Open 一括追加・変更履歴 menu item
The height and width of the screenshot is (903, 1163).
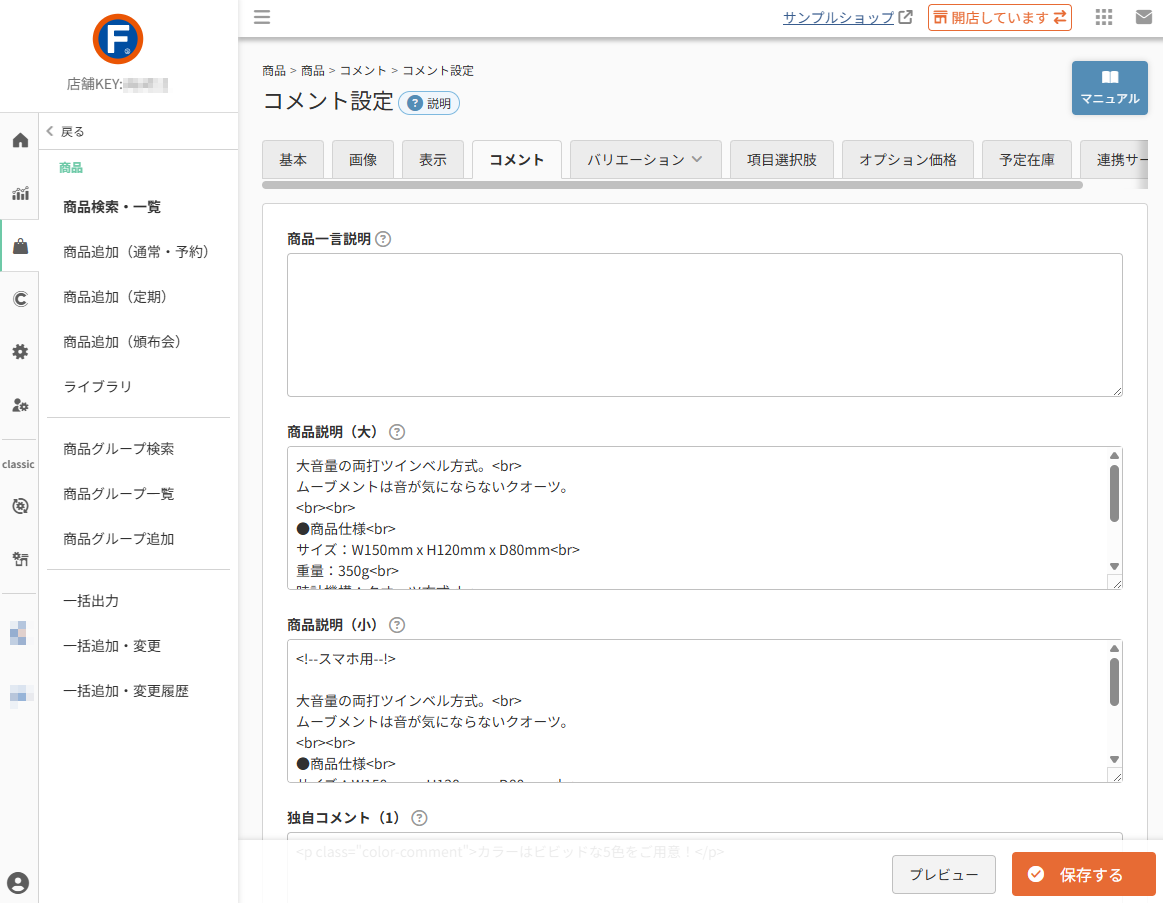point(126,691)
